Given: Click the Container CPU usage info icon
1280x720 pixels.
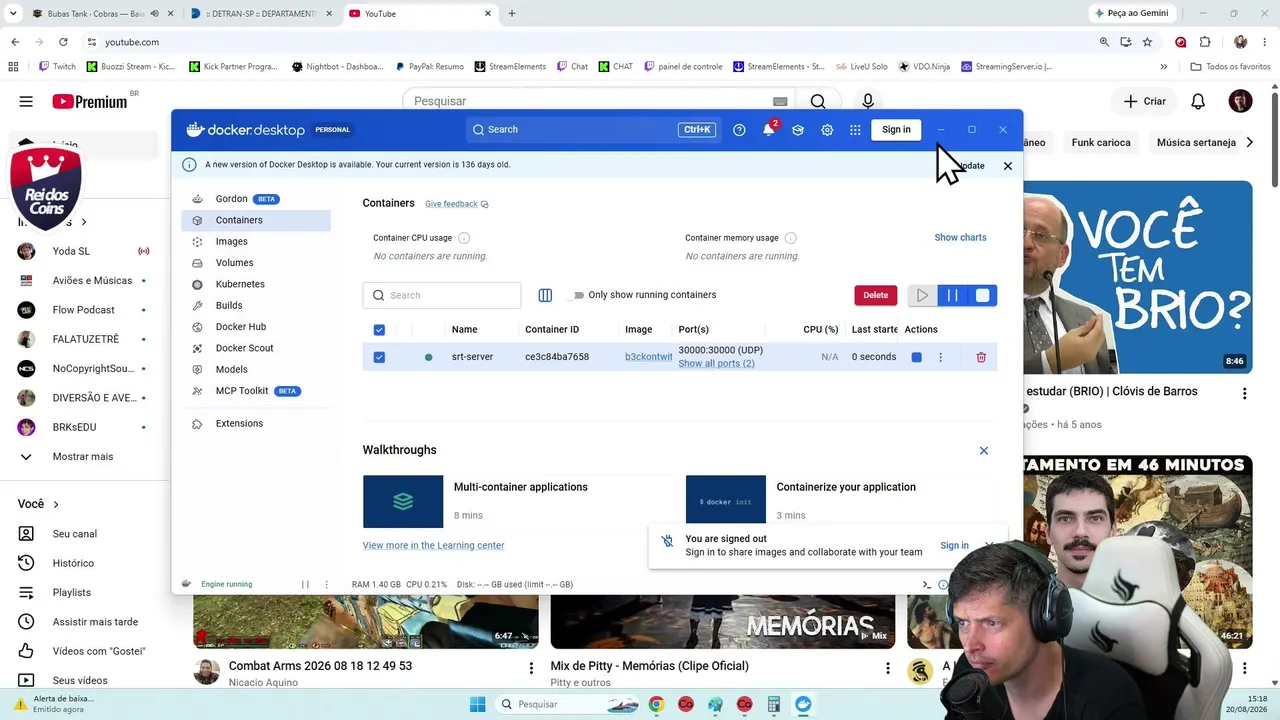Looking at the screenshot, I should [464, 238].
